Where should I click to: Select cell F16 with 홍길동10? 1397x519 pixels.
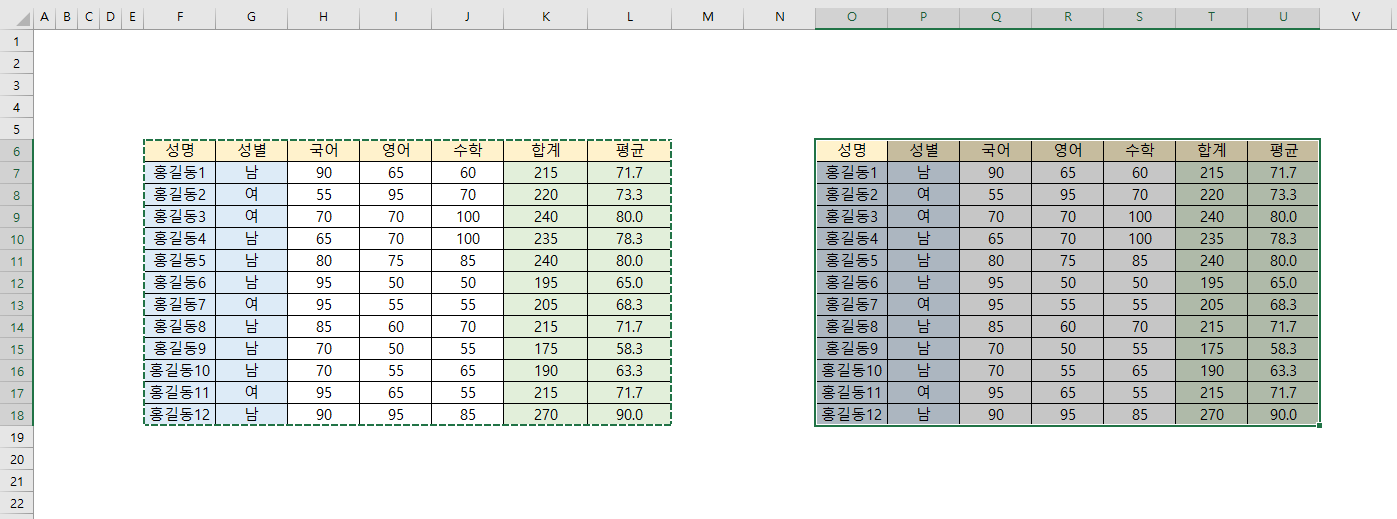pos(179,370)
